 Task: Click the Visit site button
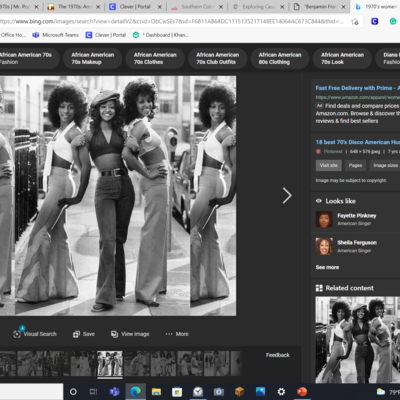click(328, 165)
